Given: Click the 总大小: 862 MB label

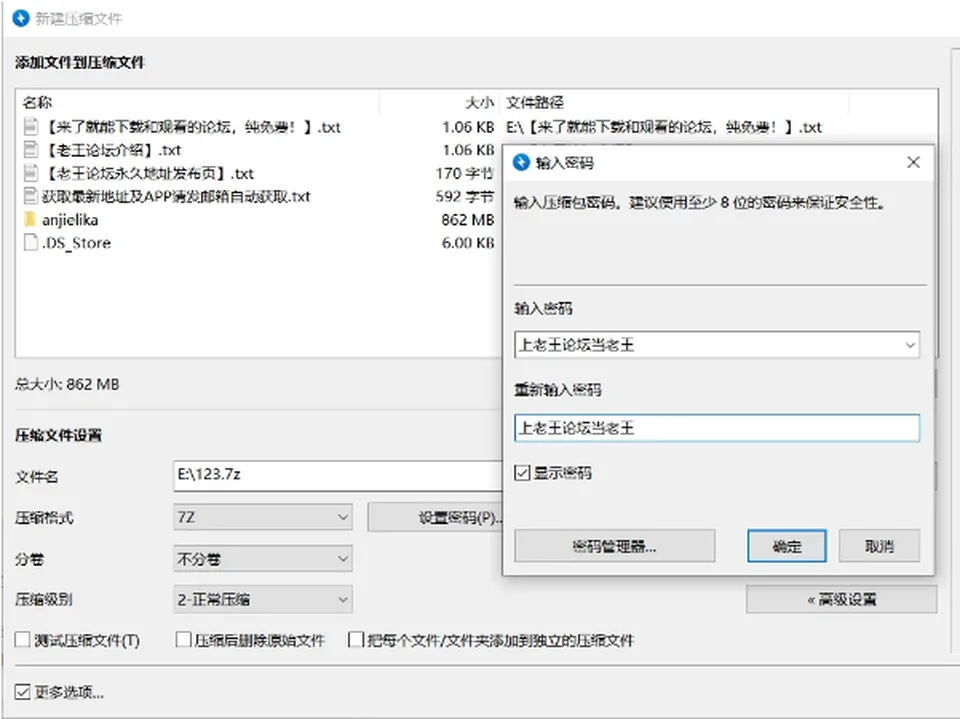Looking at the screenshot, I should tap(67, 384).
